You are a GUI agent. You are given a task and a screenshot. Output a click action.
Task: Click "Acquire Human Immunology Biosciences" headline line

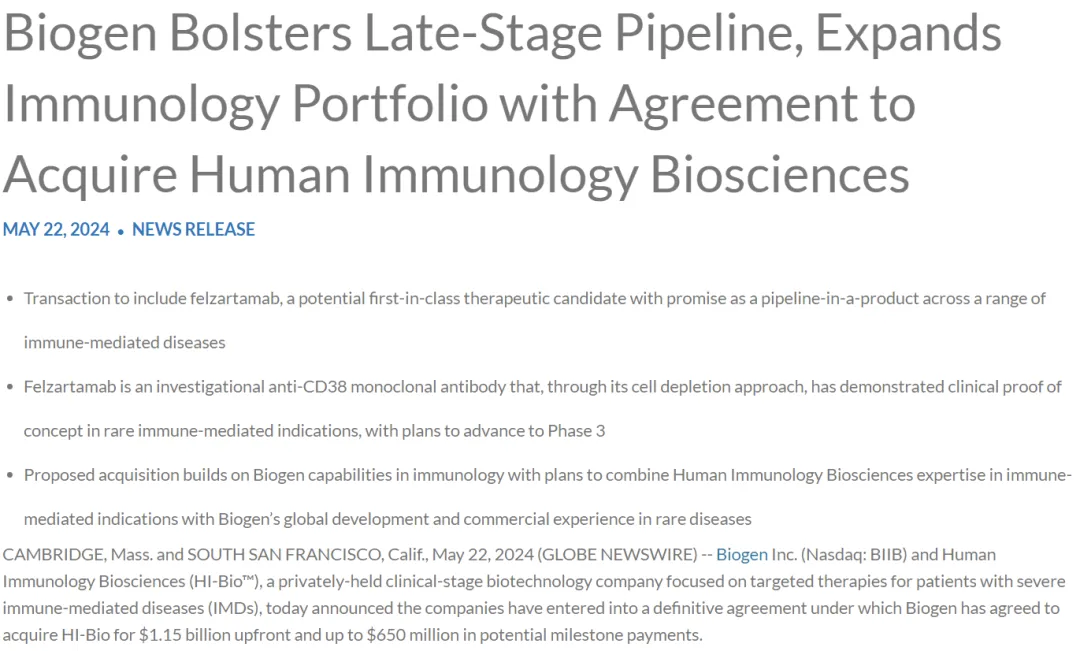coord(456,174)
